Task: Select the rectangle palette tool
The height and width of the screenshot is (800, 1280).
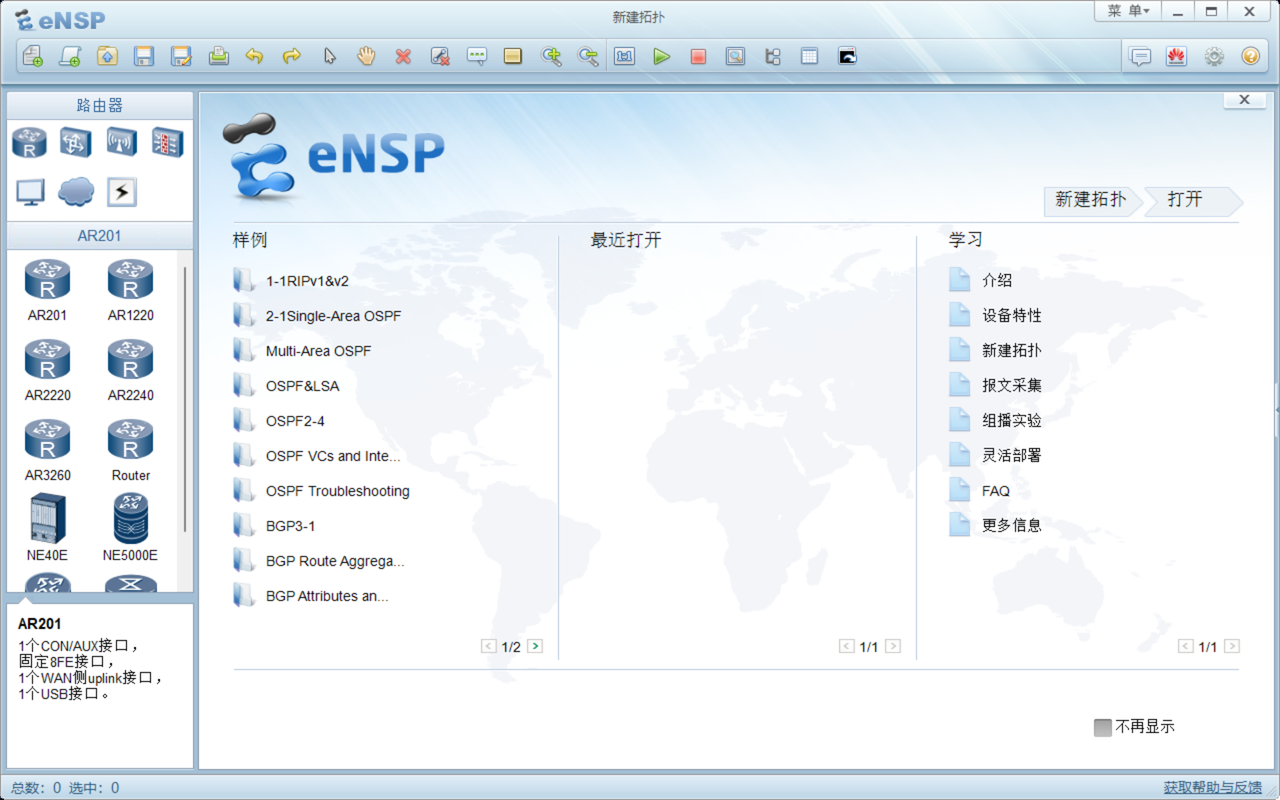Action: [513, 56]
